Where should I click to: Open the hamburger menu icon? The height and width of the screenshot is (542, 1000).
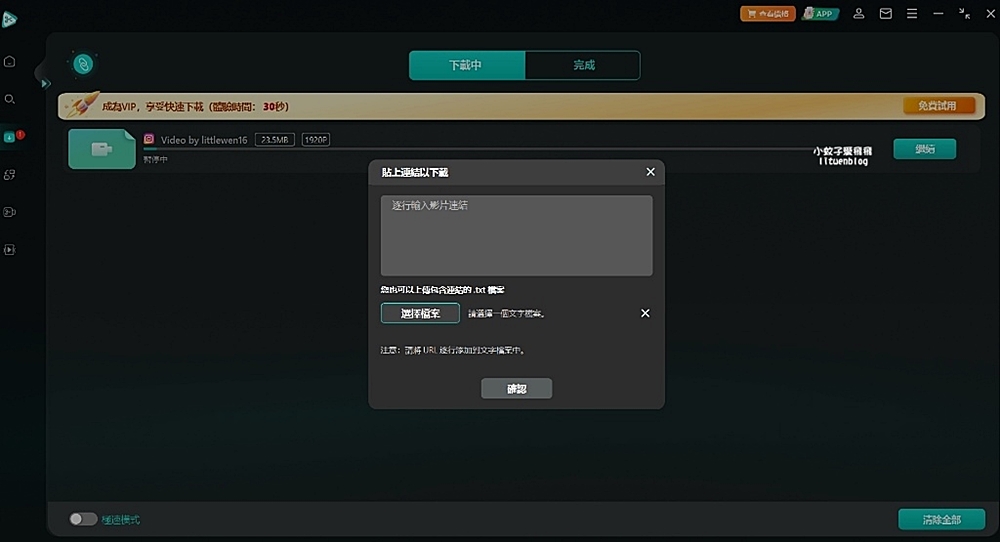coord(912,13)
